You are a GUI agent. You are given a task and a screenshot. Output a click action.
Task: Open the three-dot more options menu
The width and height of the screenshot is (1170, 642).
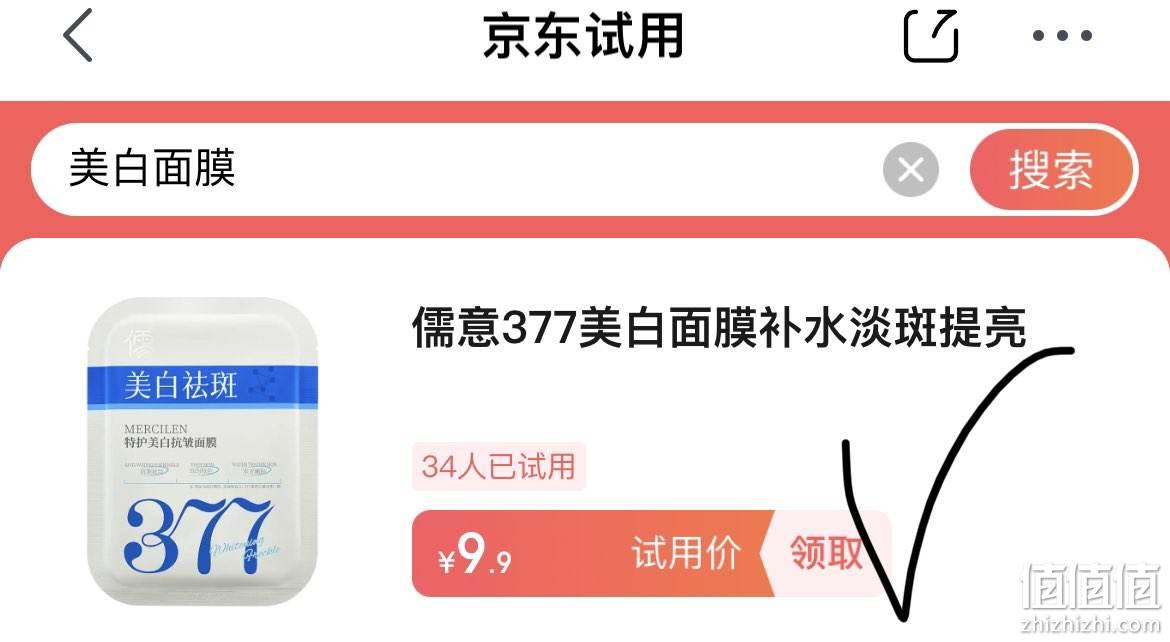coord(1063,35)
